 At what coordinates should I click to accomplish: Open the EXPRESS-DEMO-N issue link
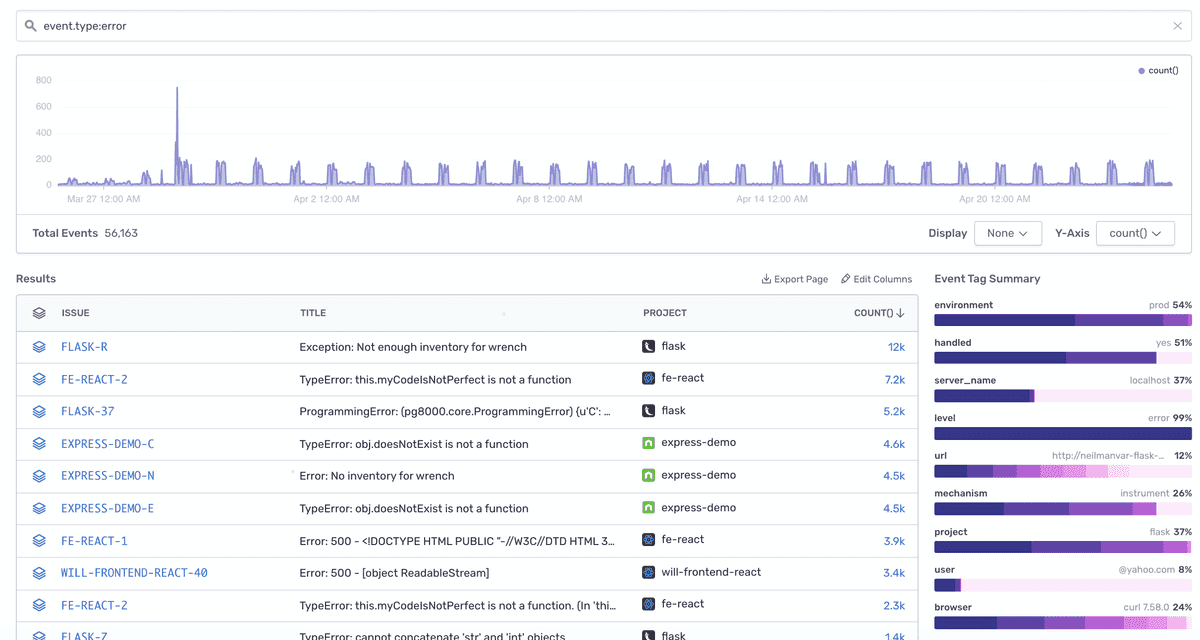click(107, 476)
